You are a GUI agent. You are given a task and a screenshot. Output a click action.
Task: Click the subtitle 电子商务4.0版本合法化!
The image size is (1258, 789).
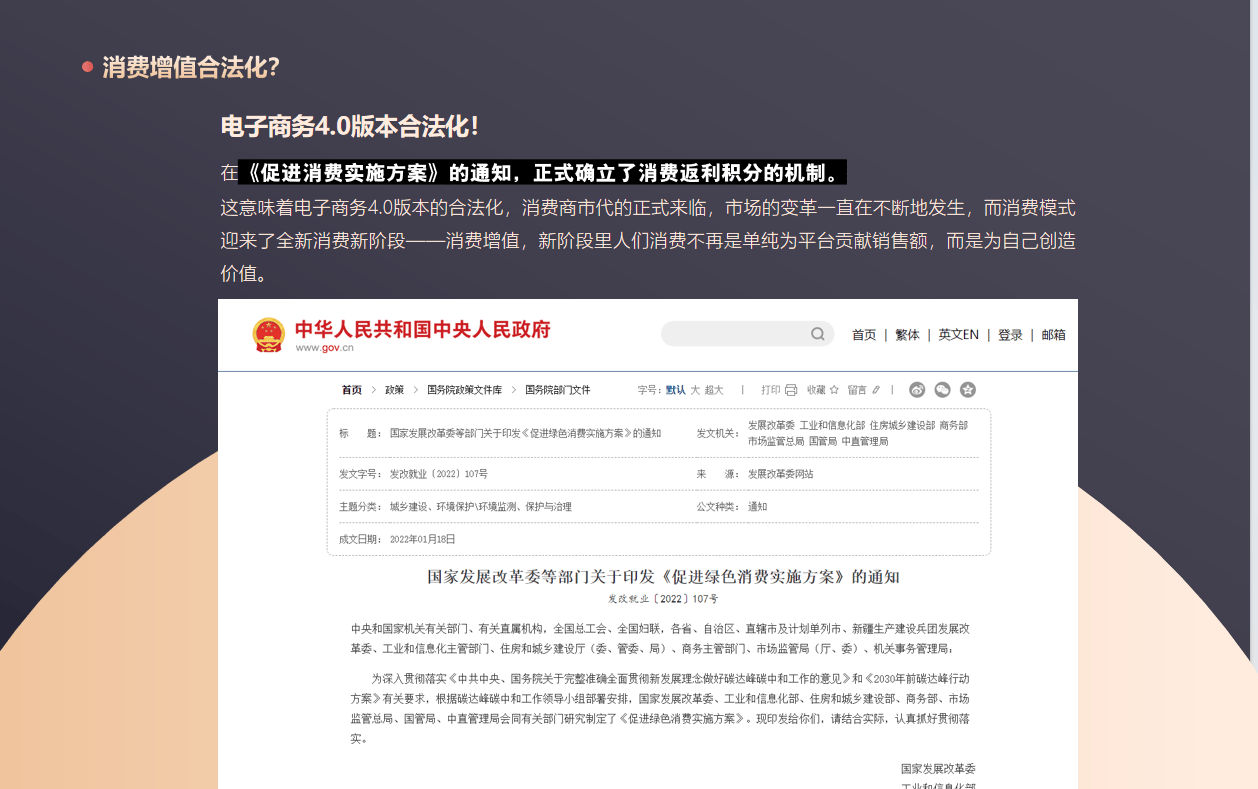pyautogui.click(x=349, y=127)
